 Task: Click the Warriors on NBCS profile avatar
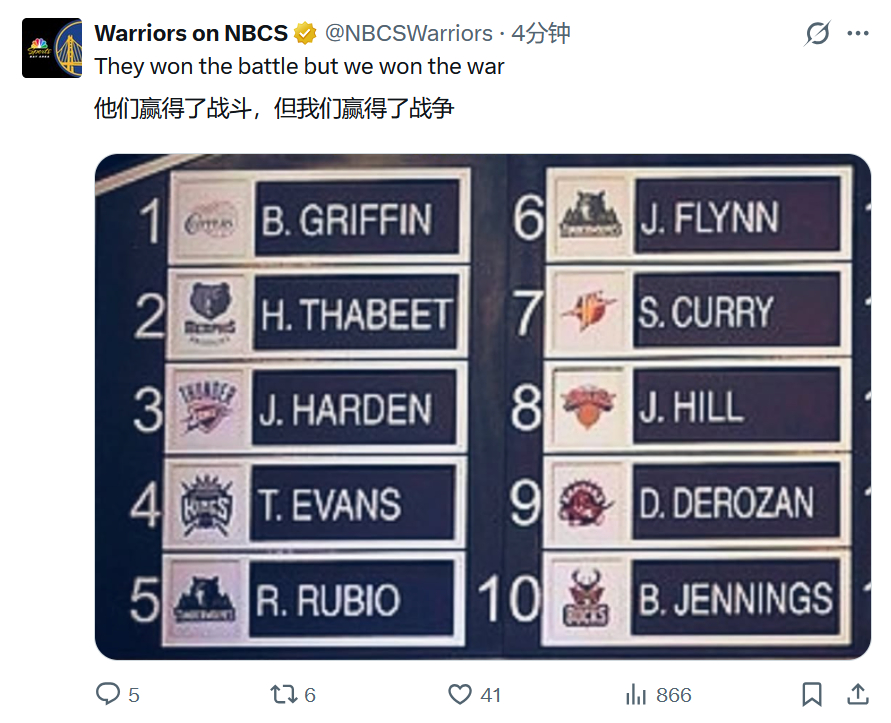click(x=52, y=48)
